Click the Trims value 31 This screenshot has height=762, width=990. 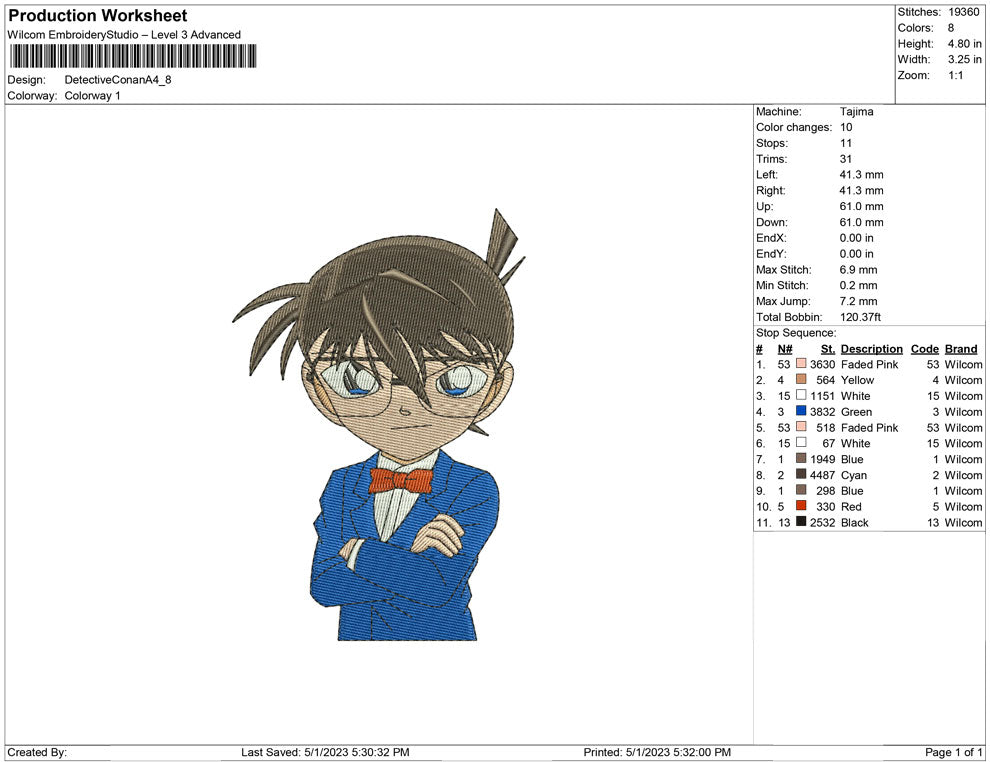pyautogui.click(x=846, y=158)
